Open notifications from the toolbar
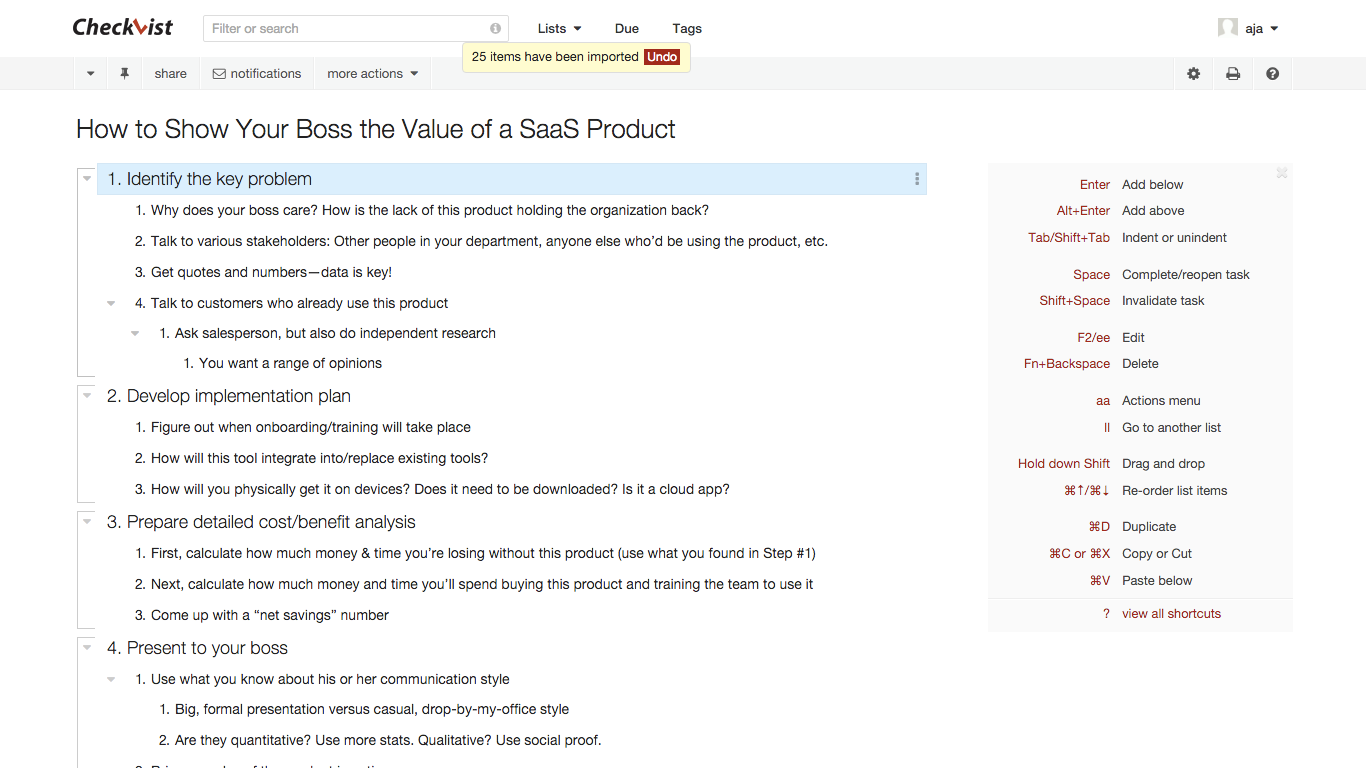Screen dimensions: 1366x768 (257, 73)
